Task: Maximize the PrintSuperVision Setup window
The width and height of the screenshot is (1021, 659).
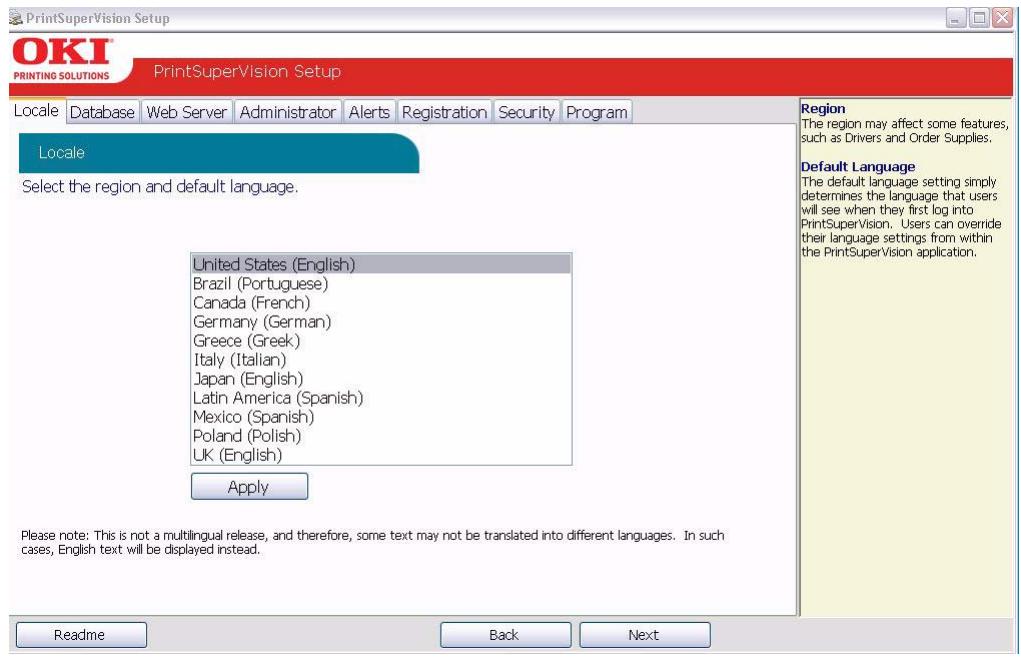Action: [x=979, y=18]
